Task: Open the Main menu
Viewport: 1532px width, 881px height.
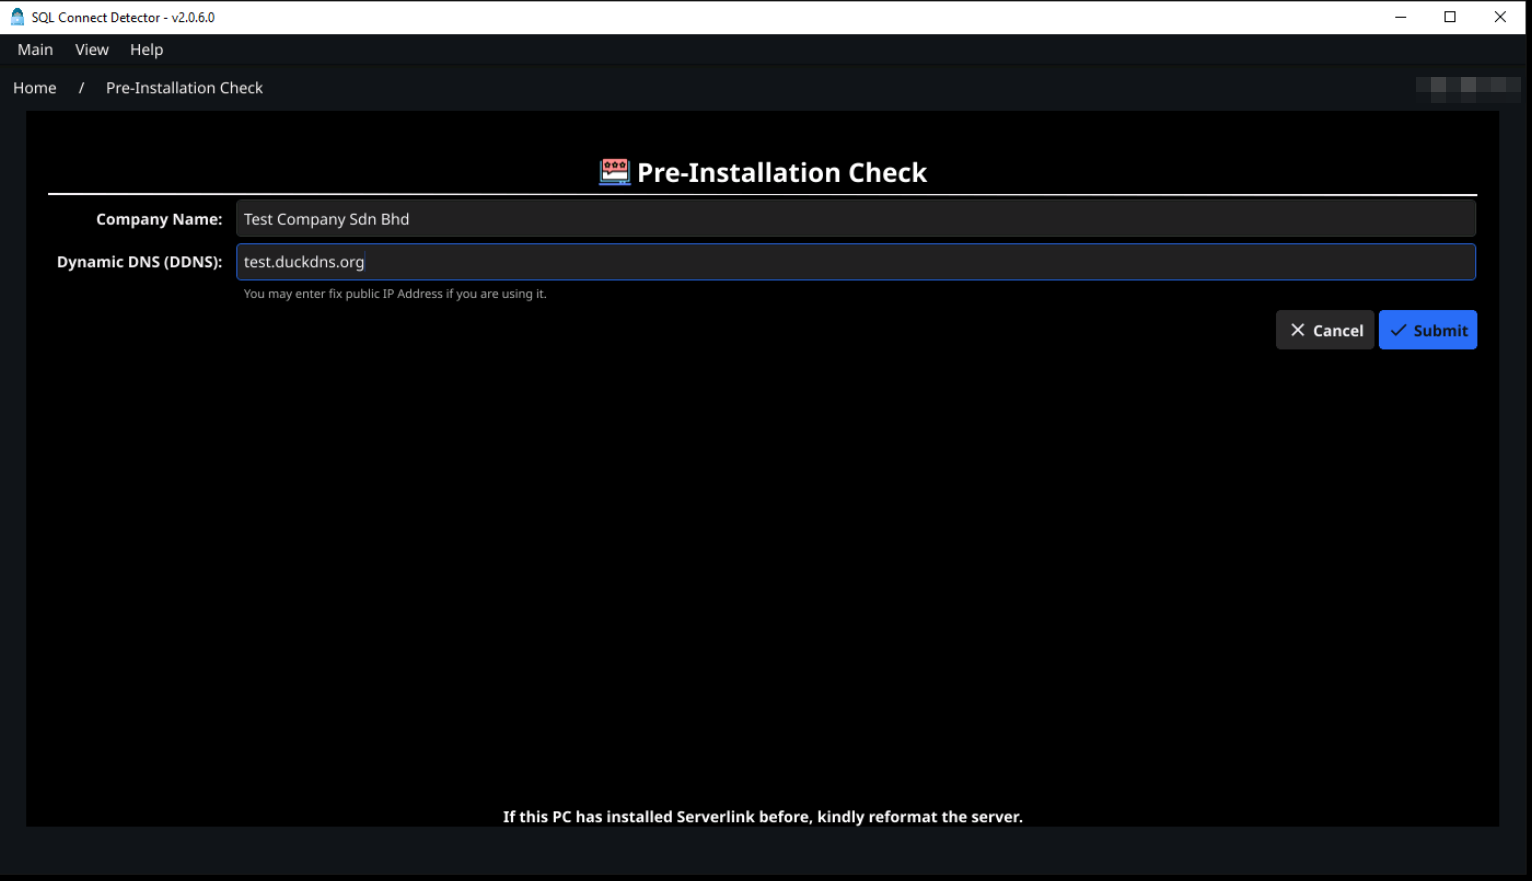Action: (x=35, y=49)
